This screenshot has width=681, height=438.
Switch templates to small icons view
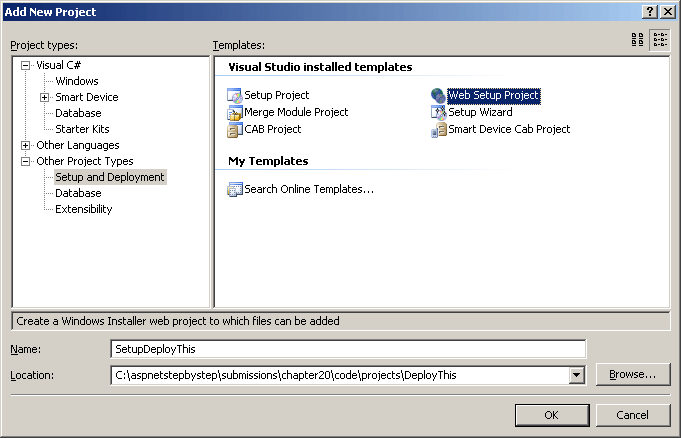pos(660,40)
